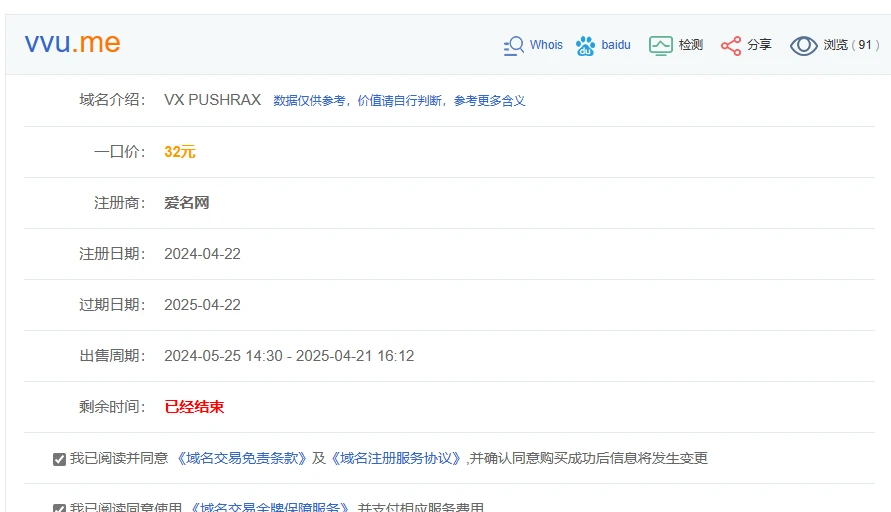Screen dimensions: 891x512
Task: Open the baidu text link
Action: 616,45
